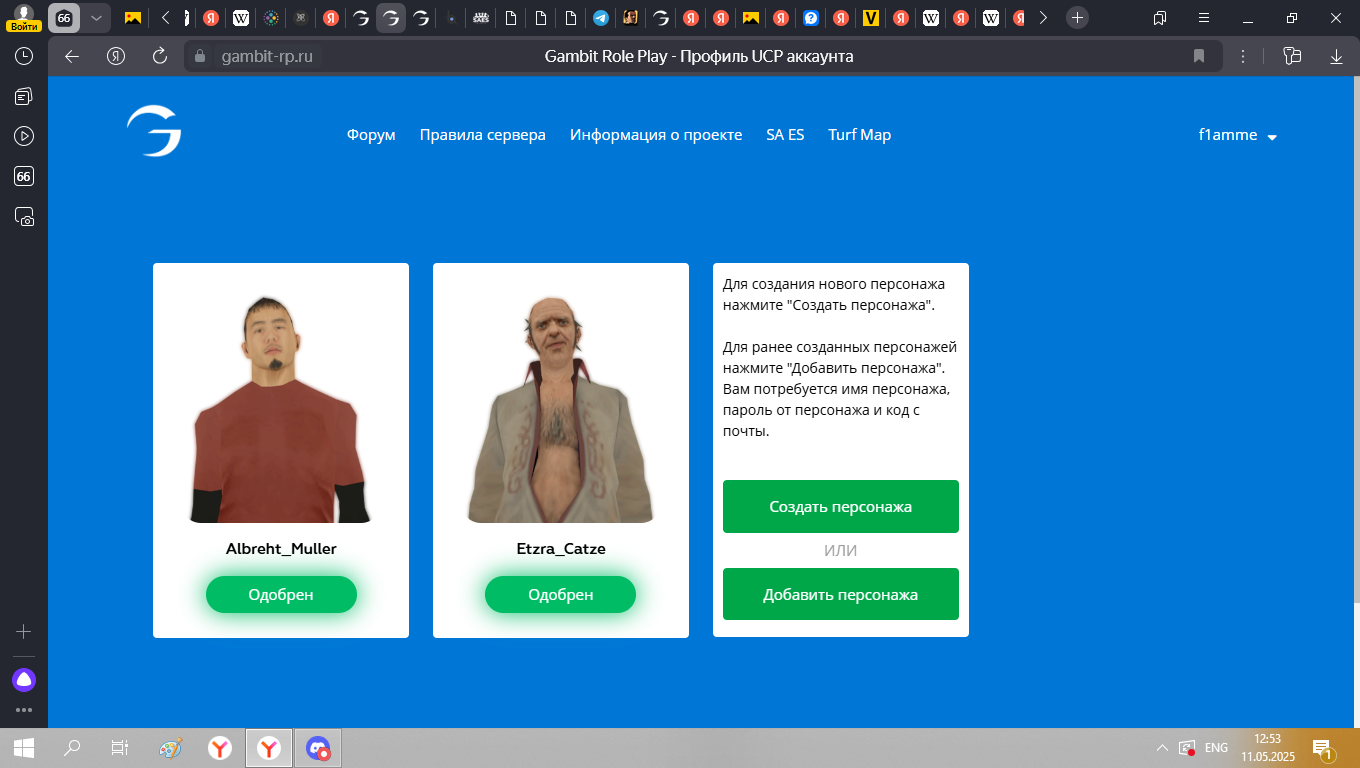Click Создать персонажа button
The width and height of the screenshot is (1360, 768).
click(x=841, y=506)
